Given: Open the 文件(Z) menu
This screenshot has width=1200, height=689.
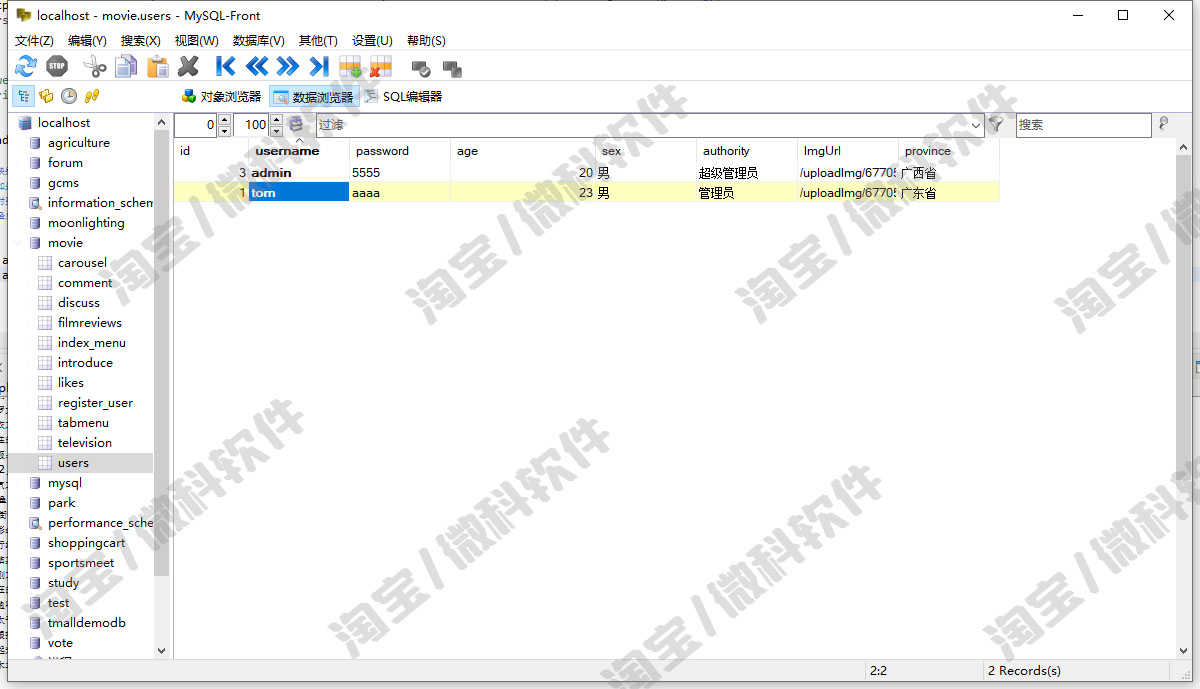Looking at the screenshot, I should pyautogui.click(x=34, y=41).
